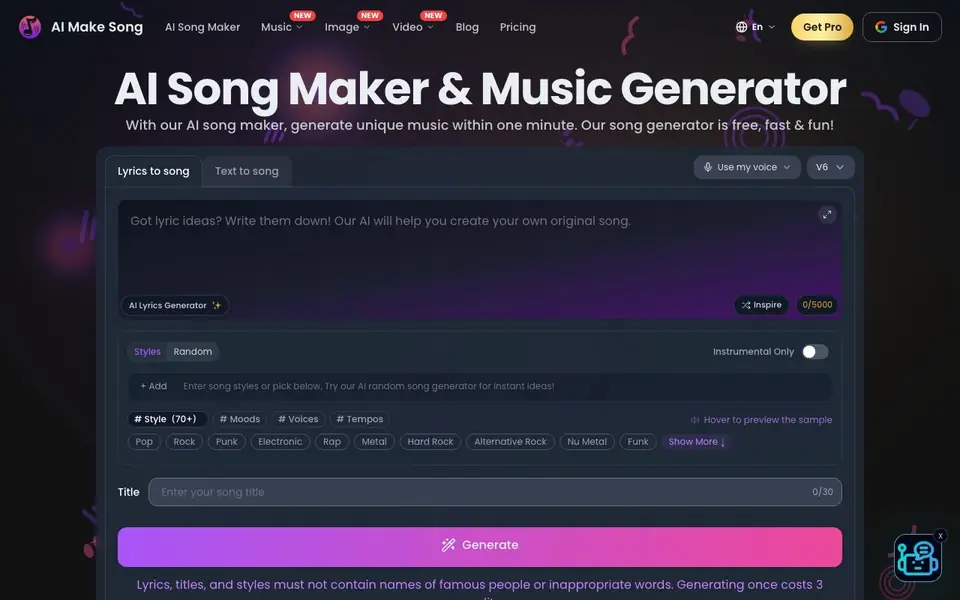Pick the Electronic style tag
960x600 pixels.
tap(280, 441)
